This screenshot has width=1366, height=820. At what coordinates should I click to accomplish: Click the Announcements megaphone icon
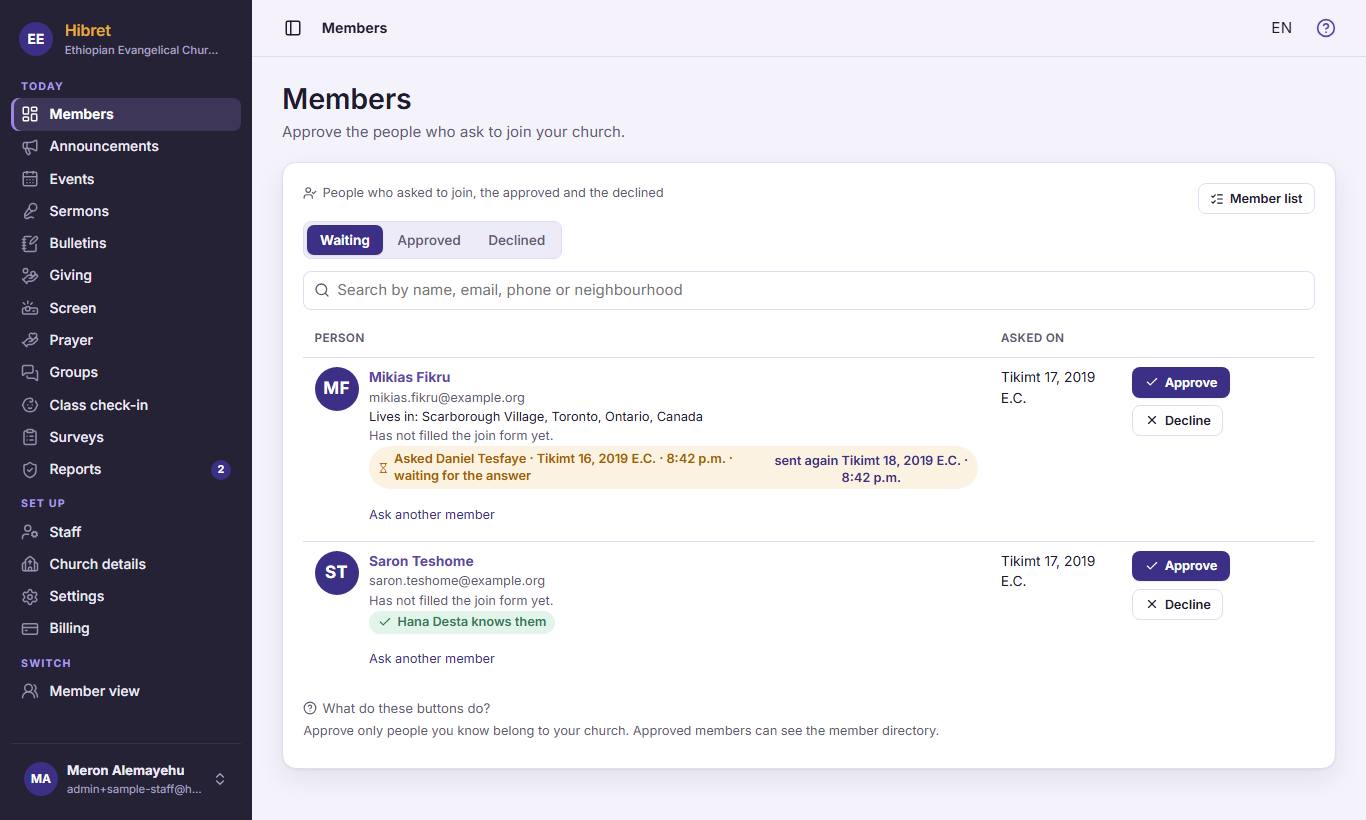click(x=30, y=146)
